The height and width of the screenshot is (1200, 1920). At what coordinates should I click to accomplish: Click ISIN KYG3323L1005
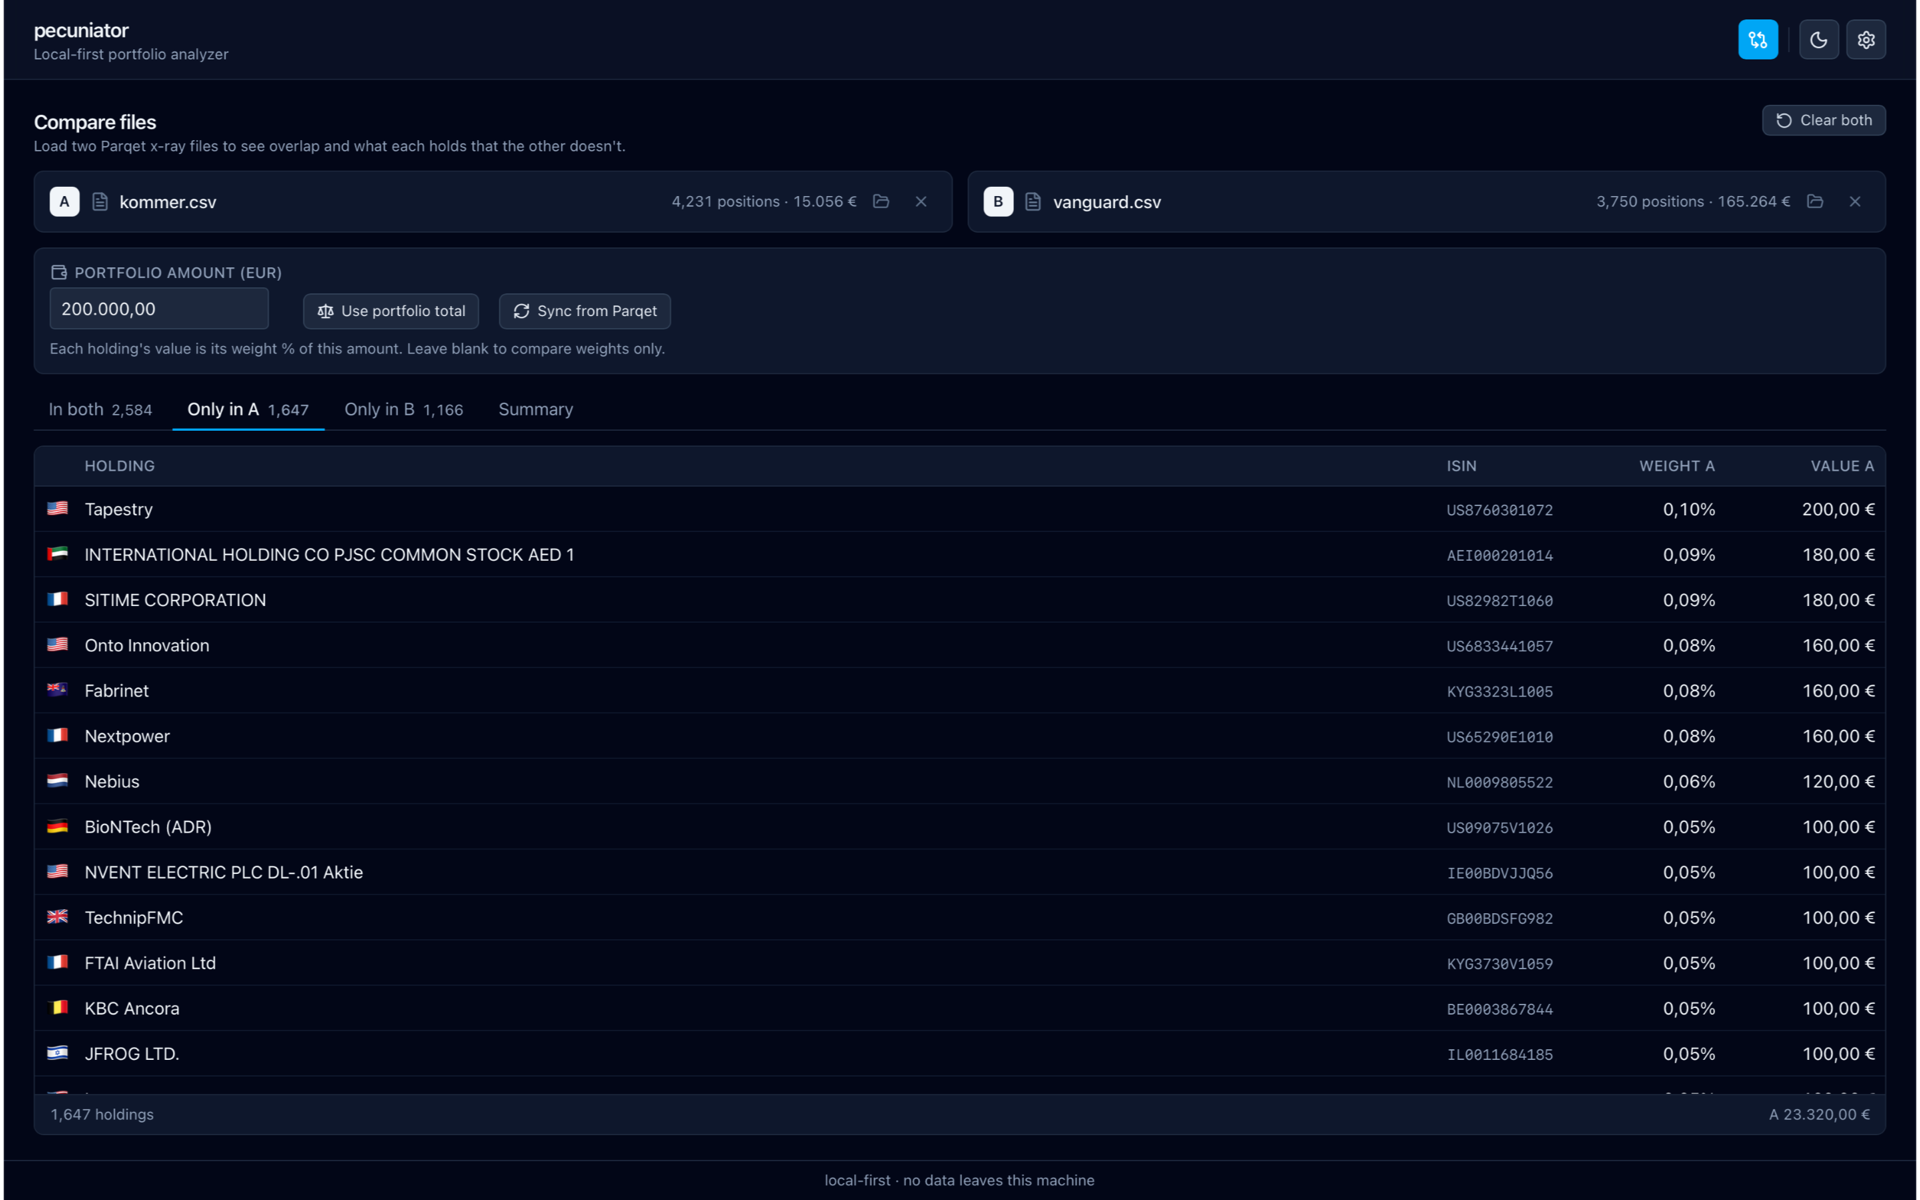(1500, 692)
